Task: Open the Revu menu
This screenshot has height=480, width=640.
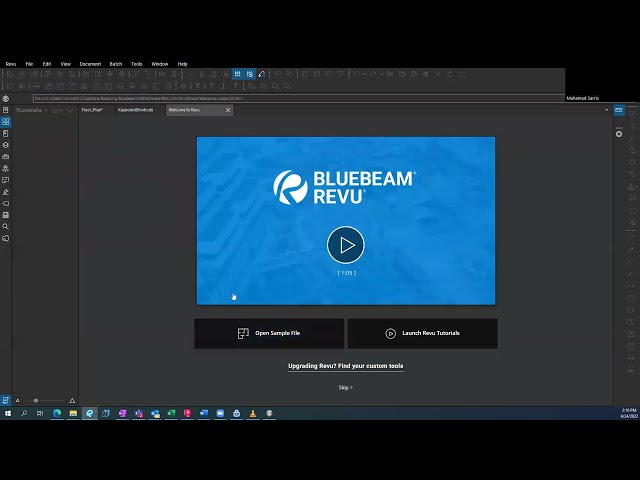Action: pyautogui.click(x=11, y=64)
